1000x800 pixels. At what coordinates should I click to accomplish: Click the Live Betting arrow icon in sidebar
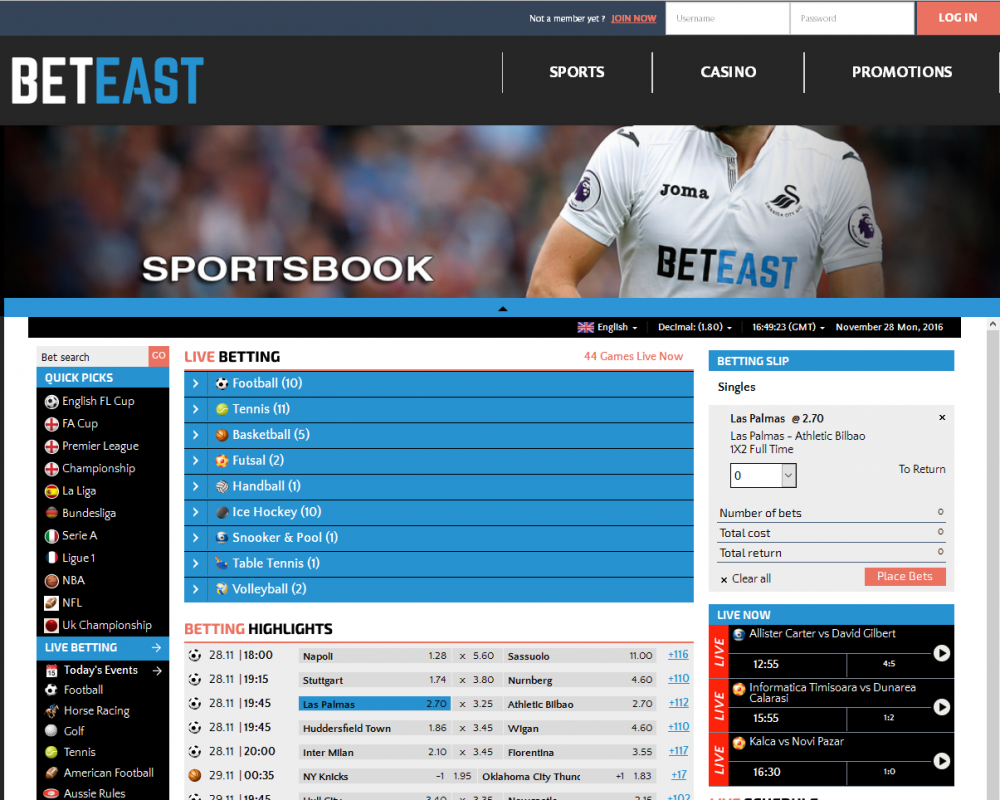tap(156, 648)
